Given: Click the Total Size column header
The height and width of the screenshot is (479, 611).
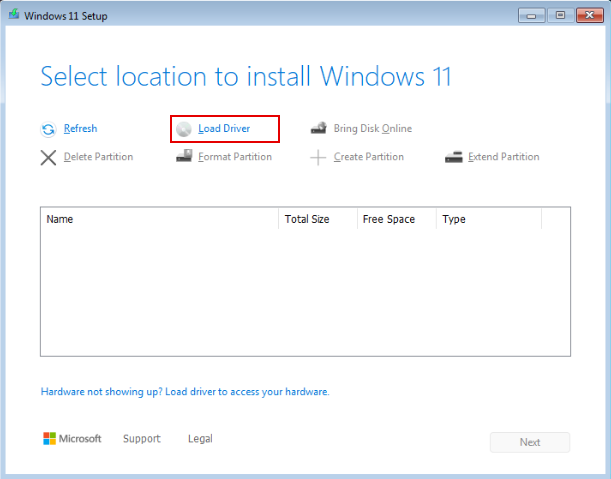Looking at the screenshot, I should [317, 219].
